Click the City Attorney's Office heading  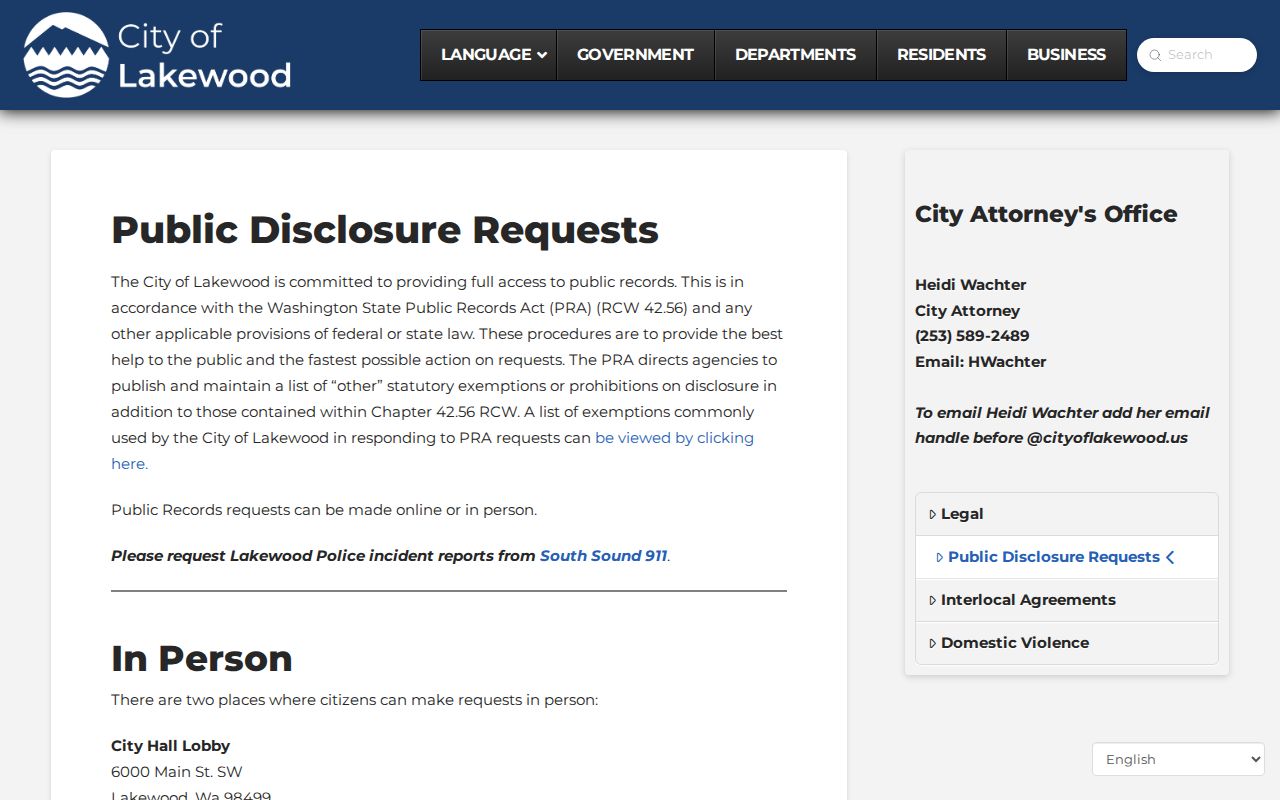pyautogui.click(x=1046, y=214)
